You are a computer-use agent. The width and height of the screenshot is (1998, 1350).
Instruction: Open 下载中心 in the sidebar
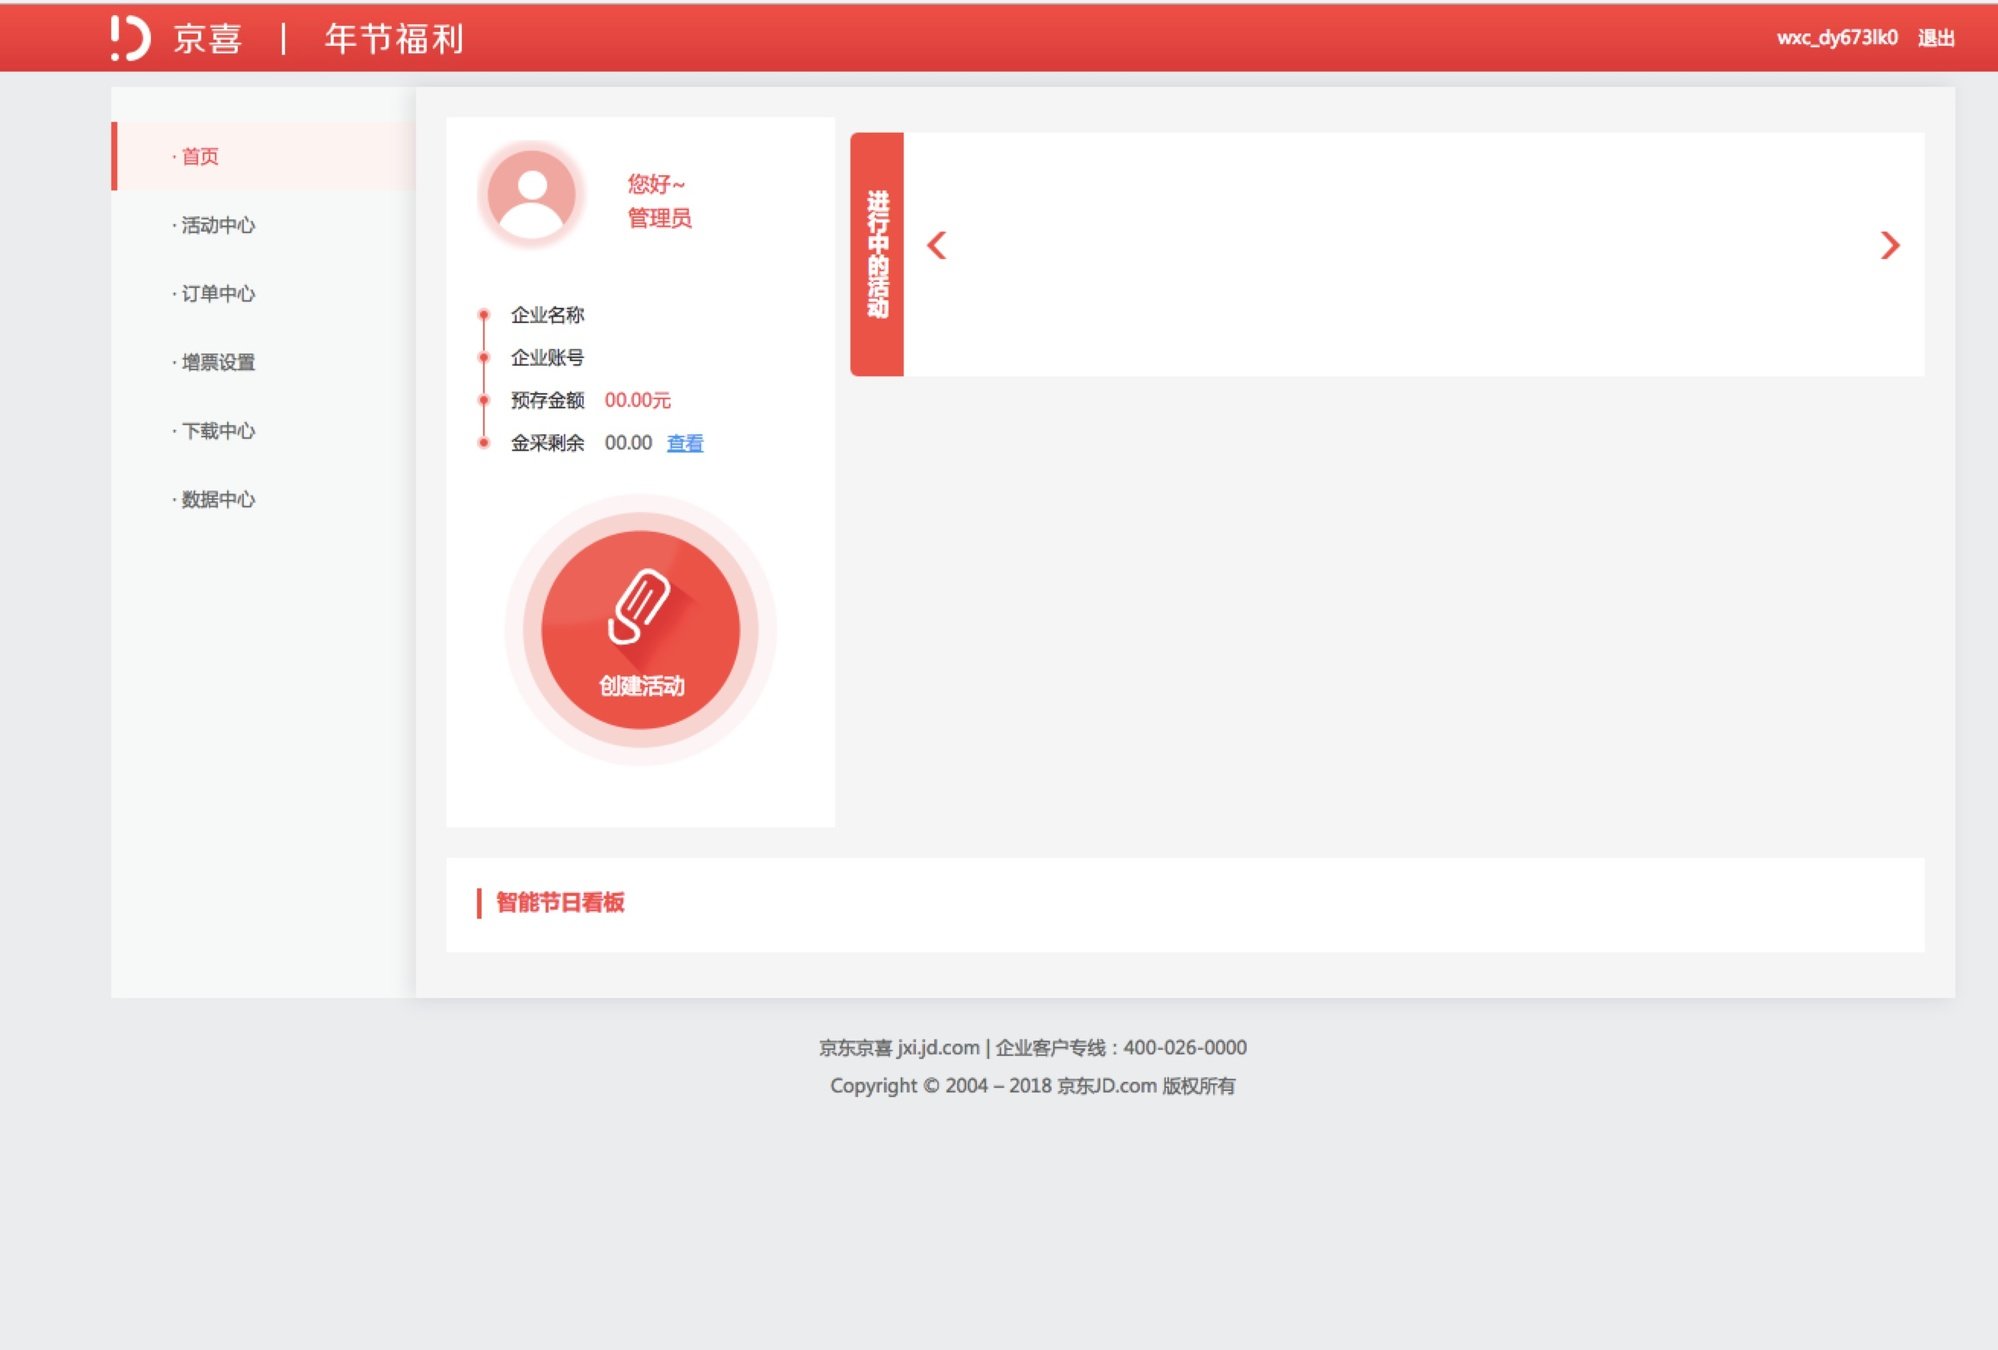(x=218, y=431)
